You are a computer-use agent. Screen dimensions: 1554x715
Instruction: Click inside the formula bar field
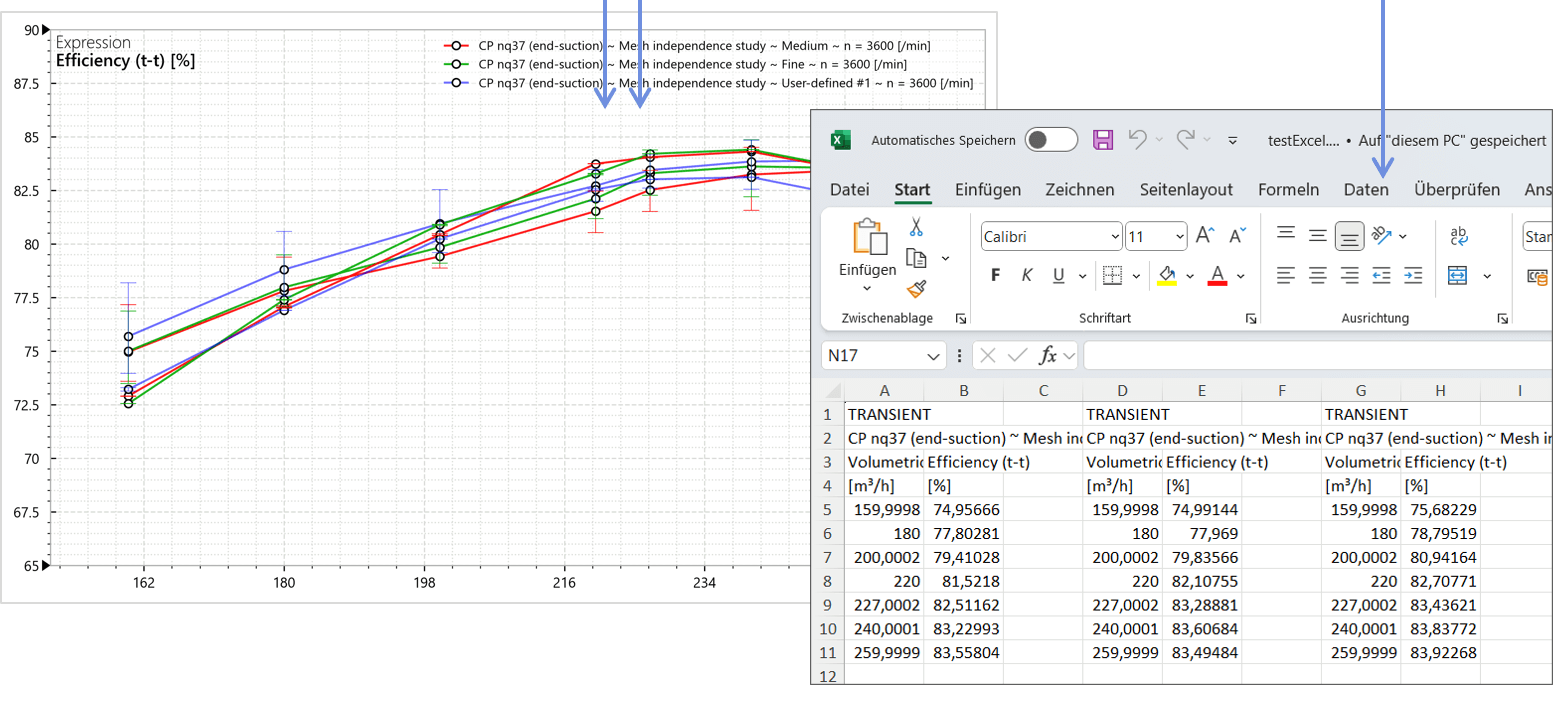1318,355
